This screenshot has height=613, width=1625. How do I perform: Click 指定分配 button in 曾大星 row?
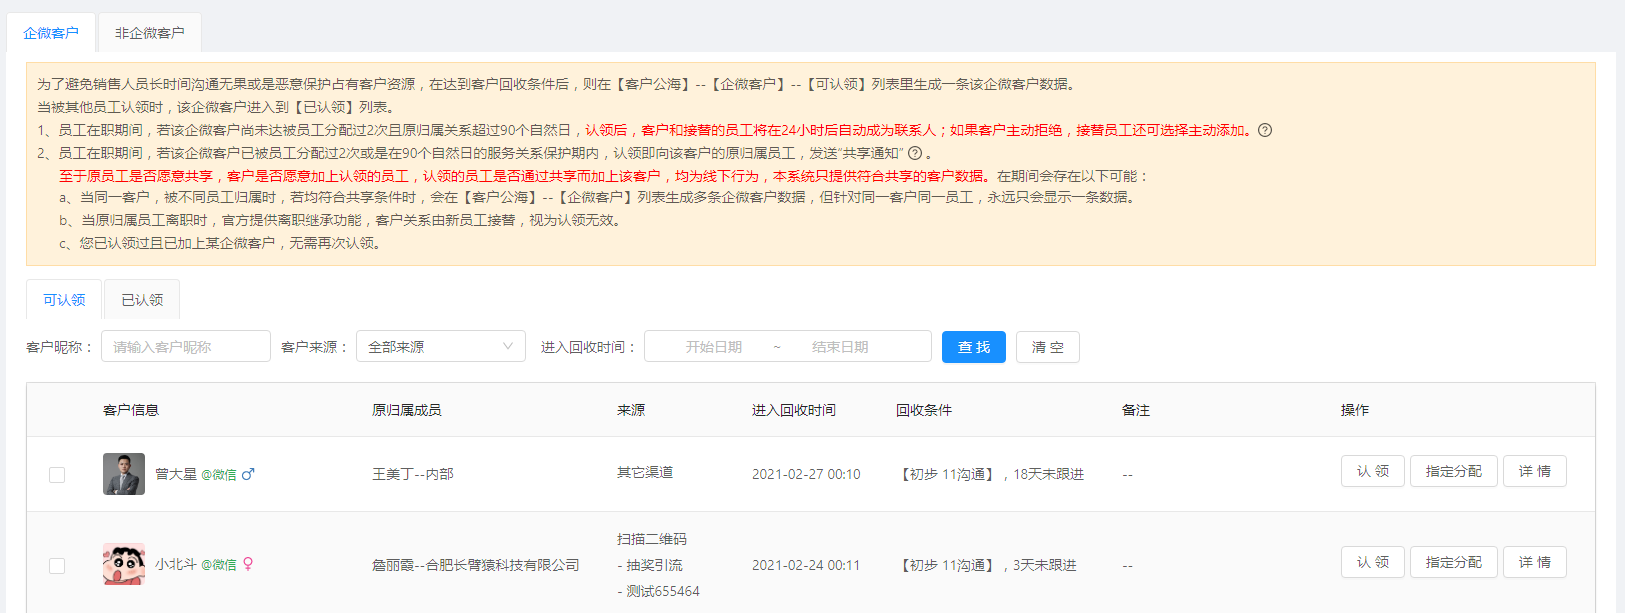(1454, 471)
